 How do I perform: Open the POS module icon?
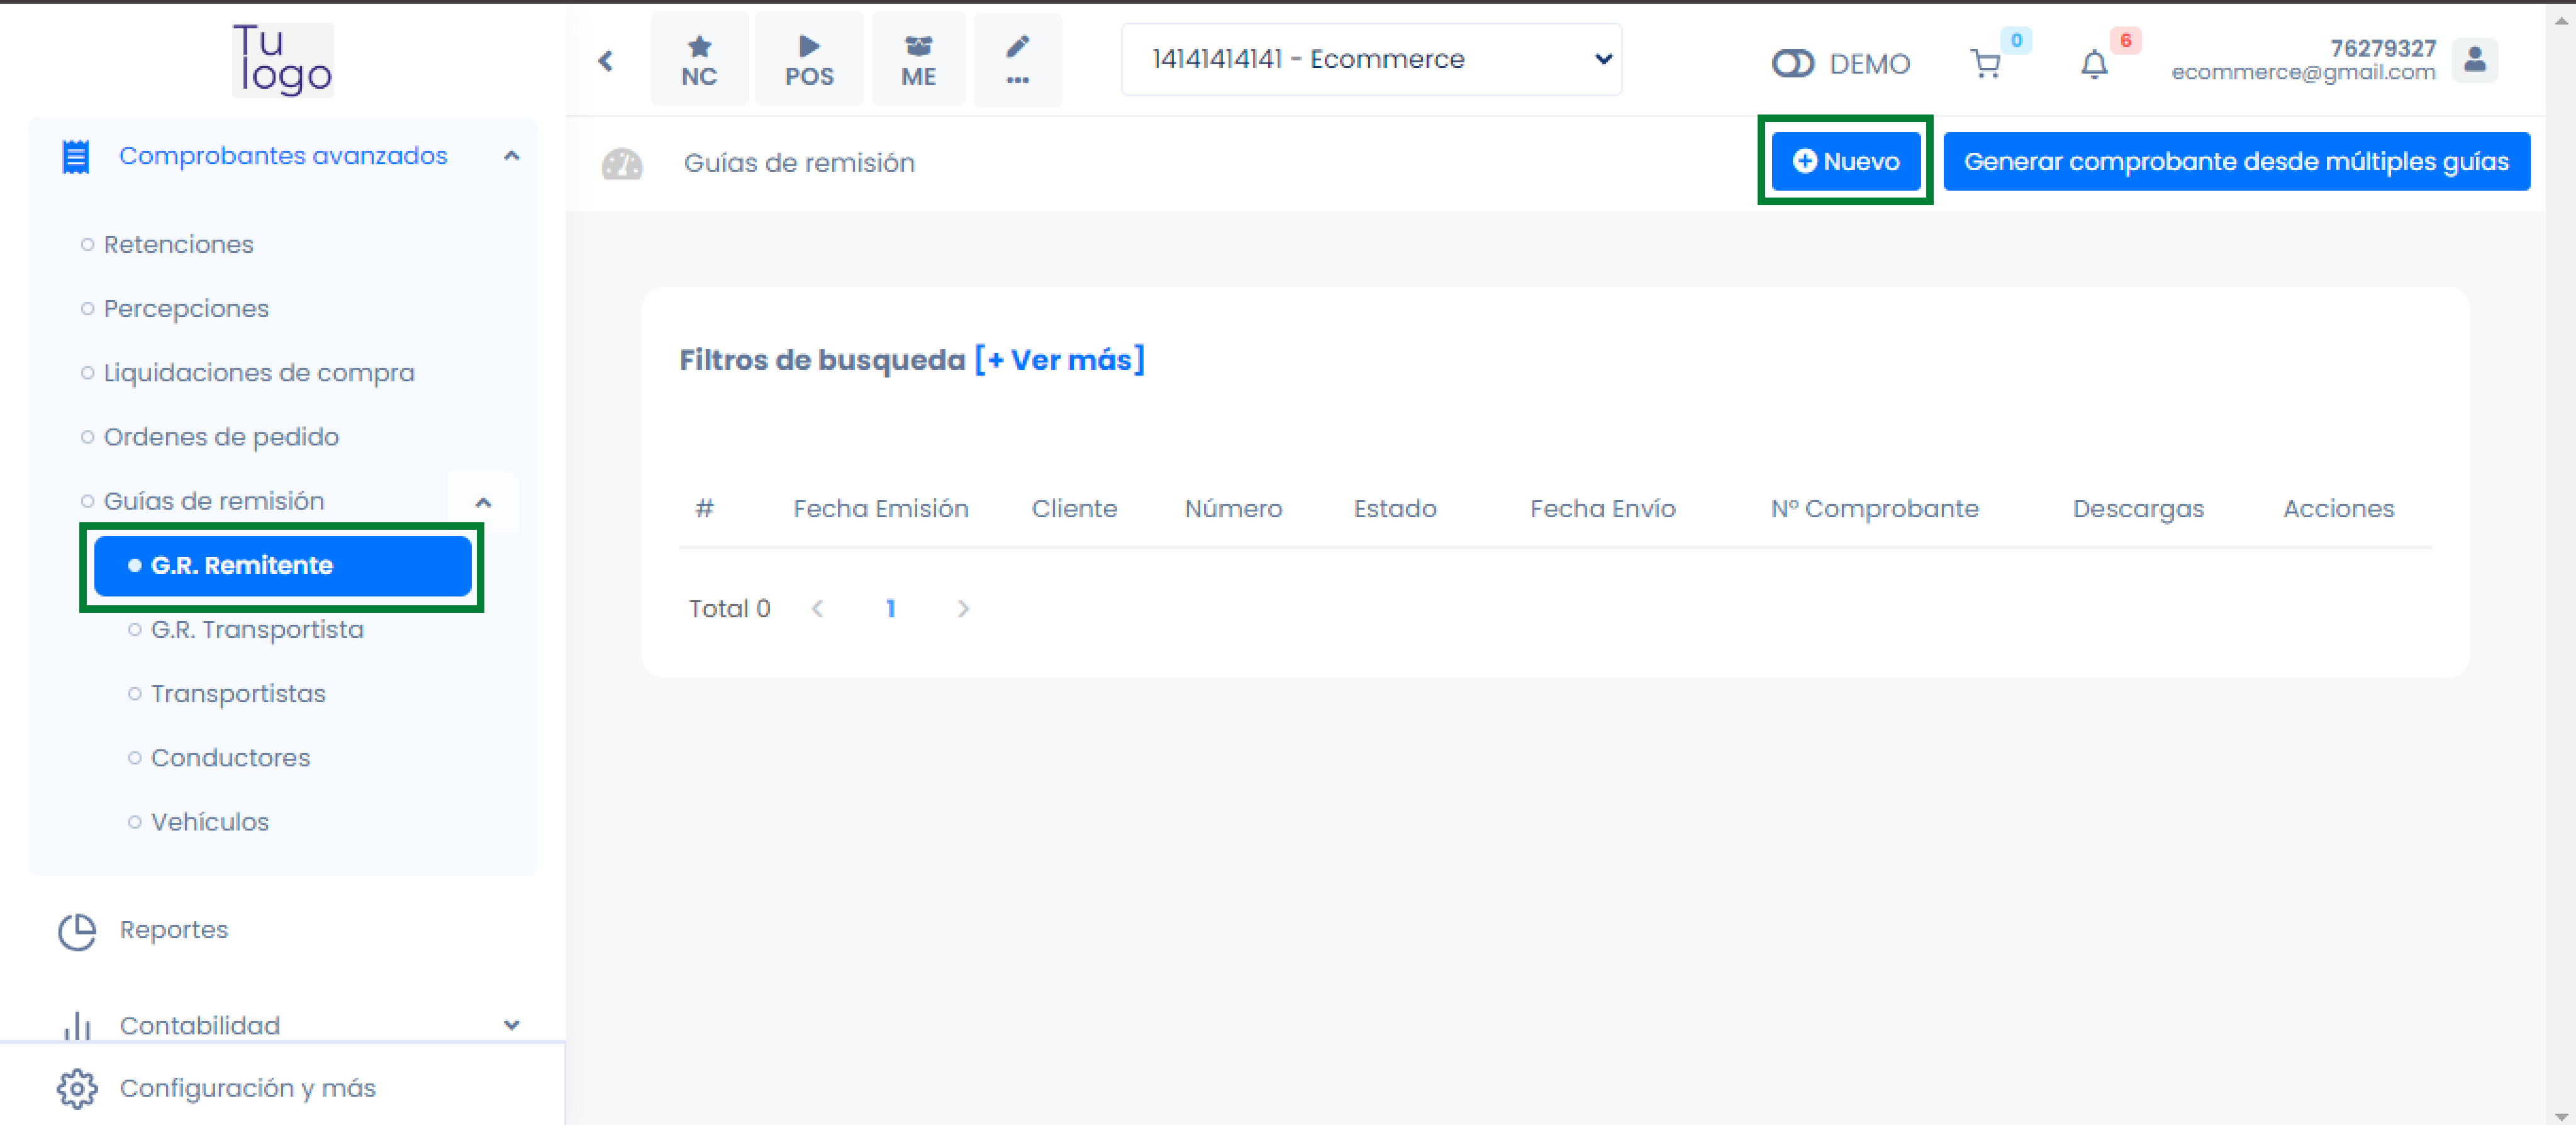tap(809, 58)
